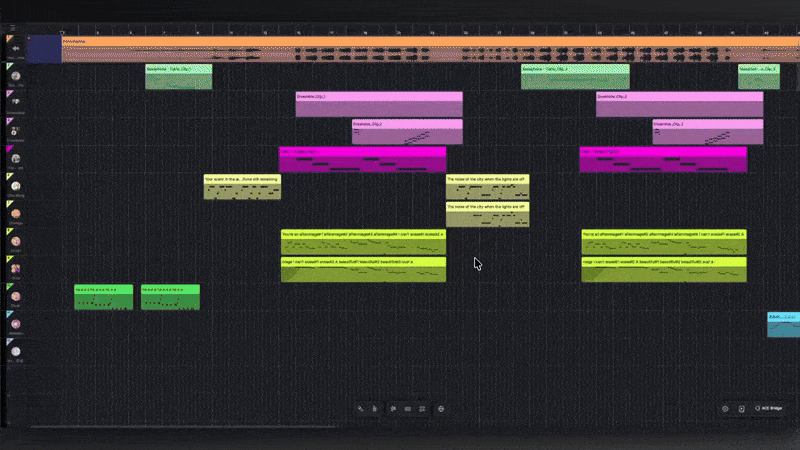Click the sliders icon in bottom toolbar
Image resolution: width=800 pixels, height=450 pixels.
[x=423, y=408]
